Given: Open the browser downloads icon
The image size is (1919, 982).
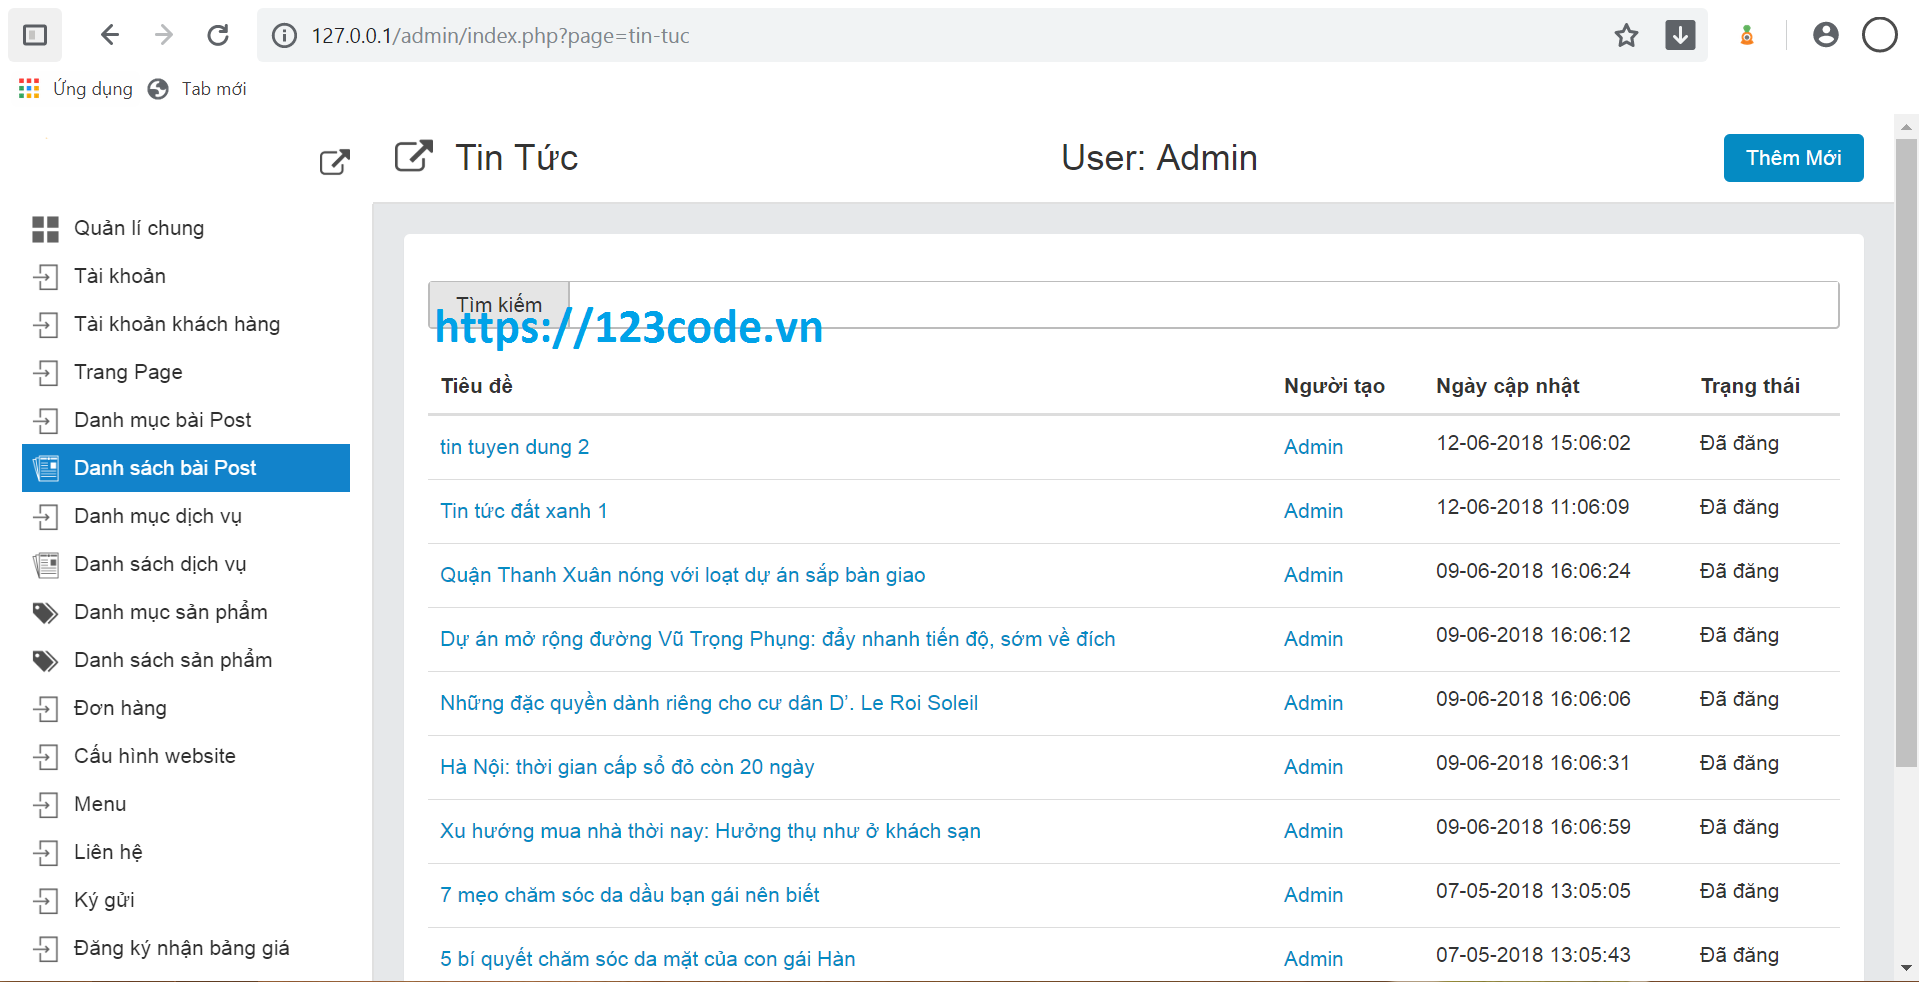Looking at the screenshot, I should (x=1680, y=35).
